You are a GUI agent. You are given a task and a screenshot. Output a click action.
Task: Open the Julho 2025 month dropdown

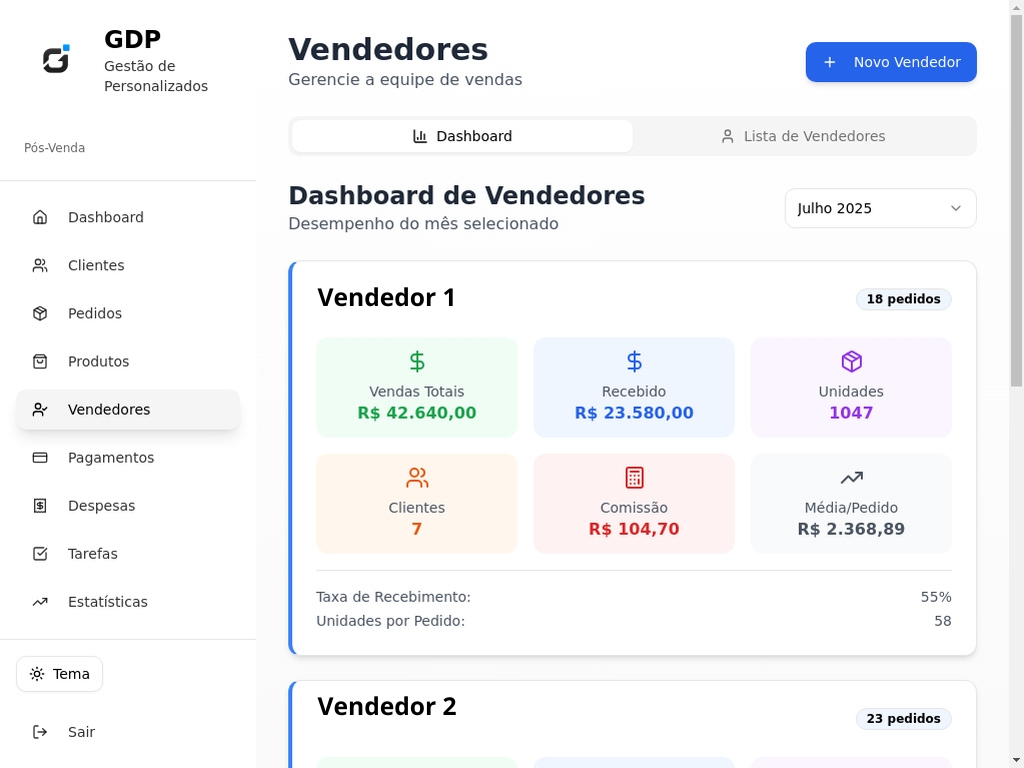click(x=880, y=208)
